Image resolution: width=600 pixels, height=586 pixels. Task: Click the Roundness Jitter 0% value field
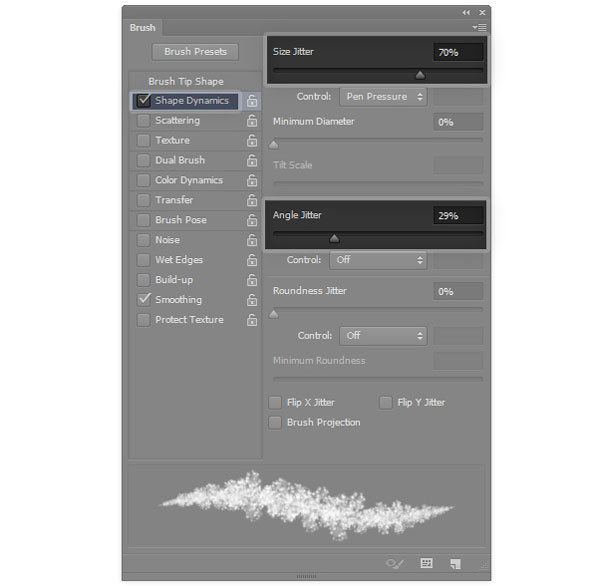click(x=458, y=292)
